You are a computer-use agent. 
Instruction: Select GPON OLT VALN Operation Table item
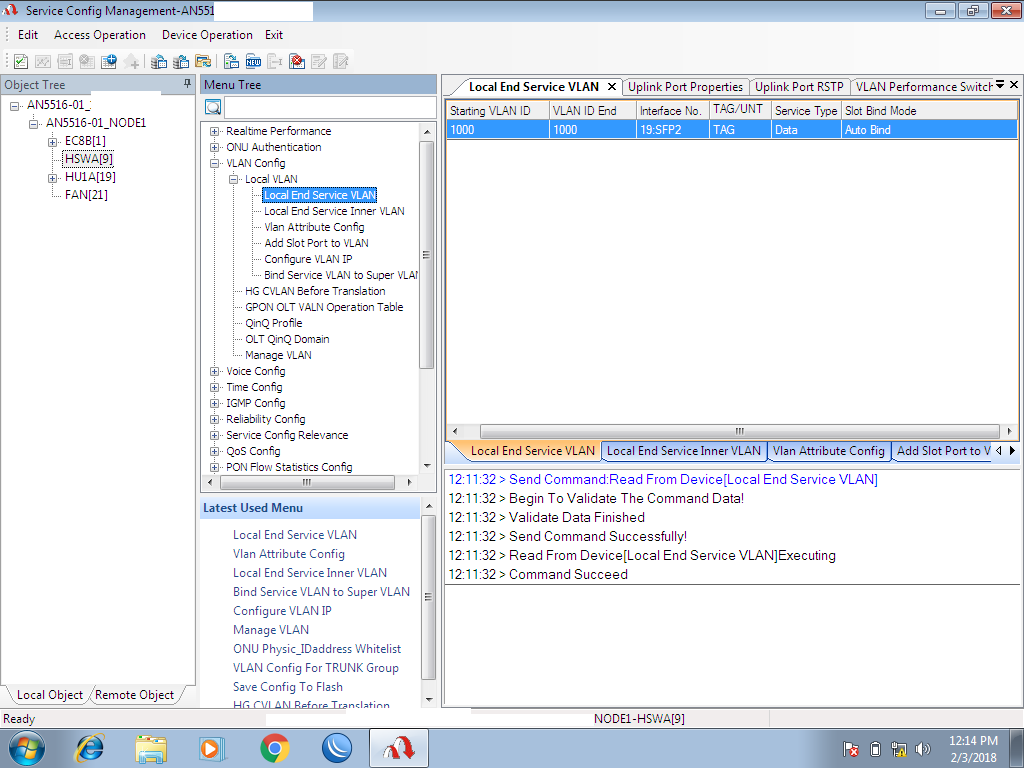[x=324, y=307]
